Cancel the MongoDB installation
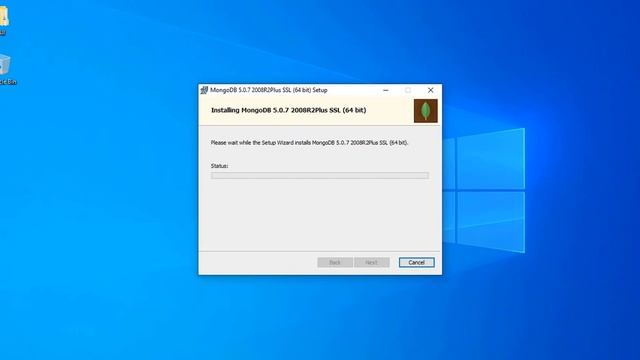The width and height of the screenshot is (640, 360). pos(416,262)
